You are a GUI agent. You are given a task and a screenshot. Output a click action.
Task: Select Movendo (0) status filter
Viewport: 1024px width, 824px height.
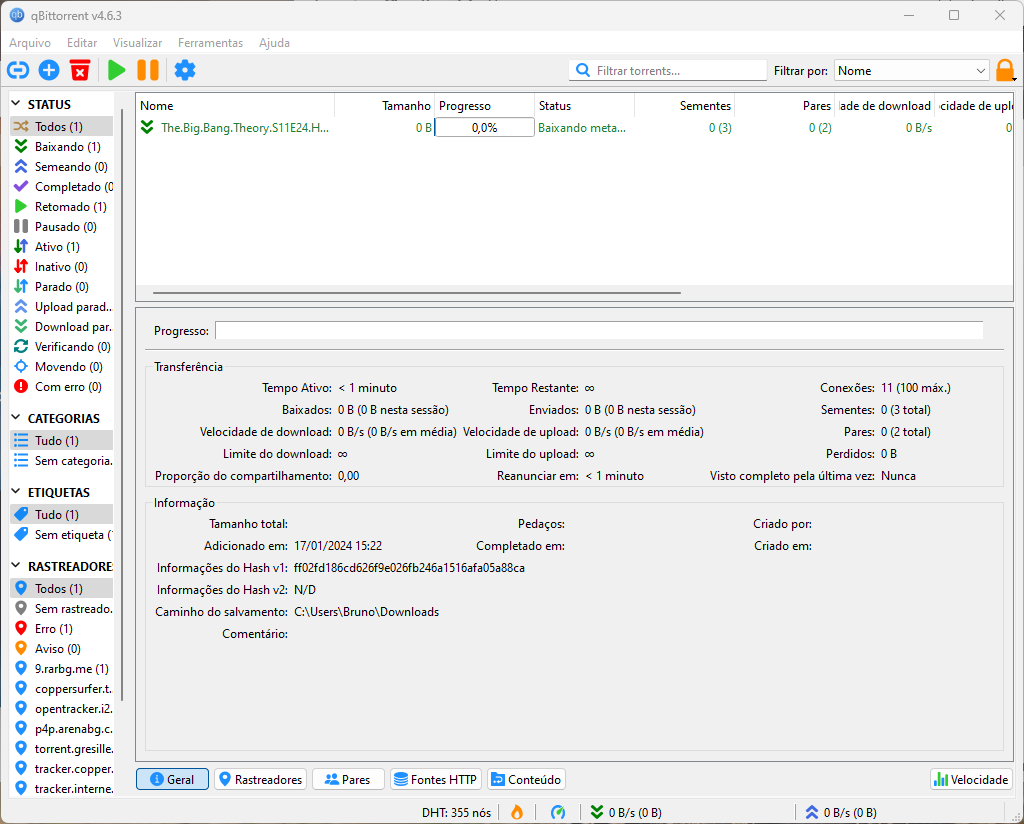(x=62, y=367)
